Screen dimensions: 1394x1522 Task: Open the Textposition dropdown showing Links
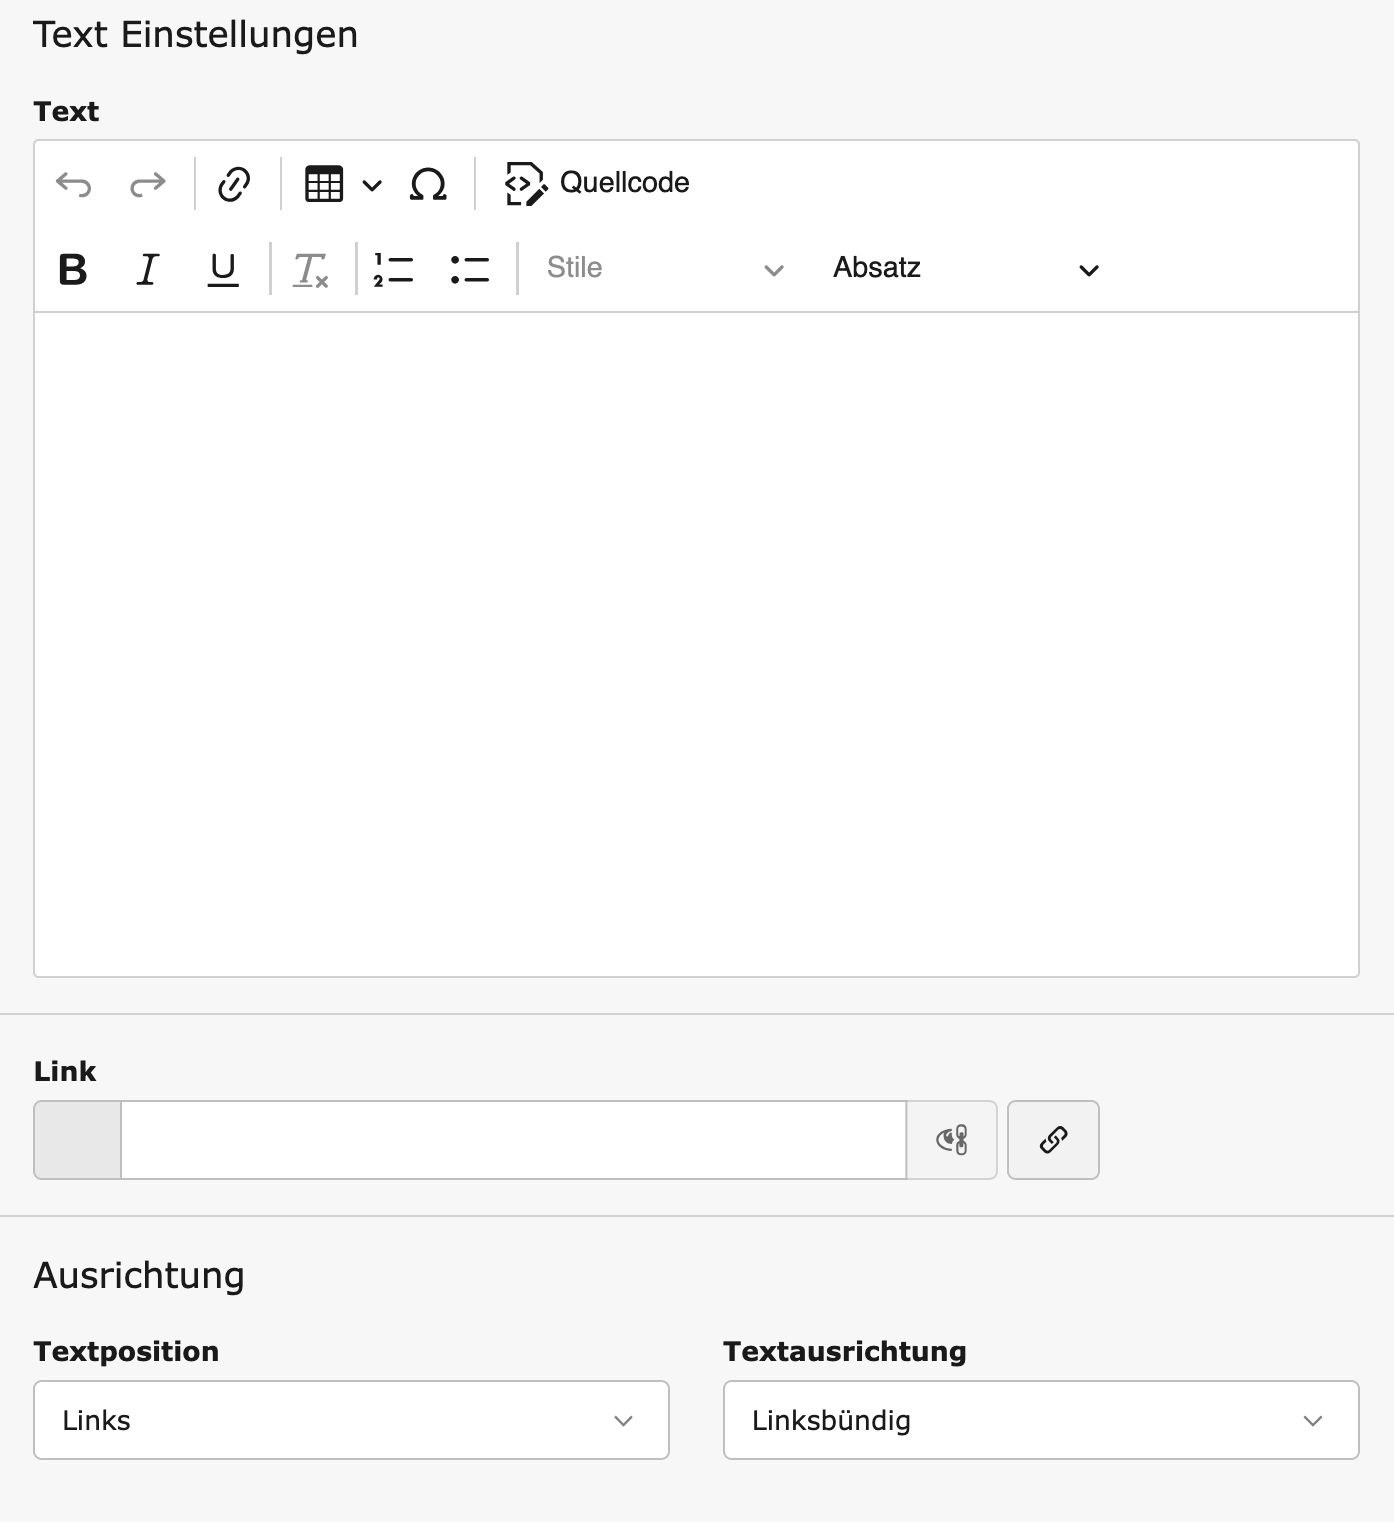[351, 1420]
